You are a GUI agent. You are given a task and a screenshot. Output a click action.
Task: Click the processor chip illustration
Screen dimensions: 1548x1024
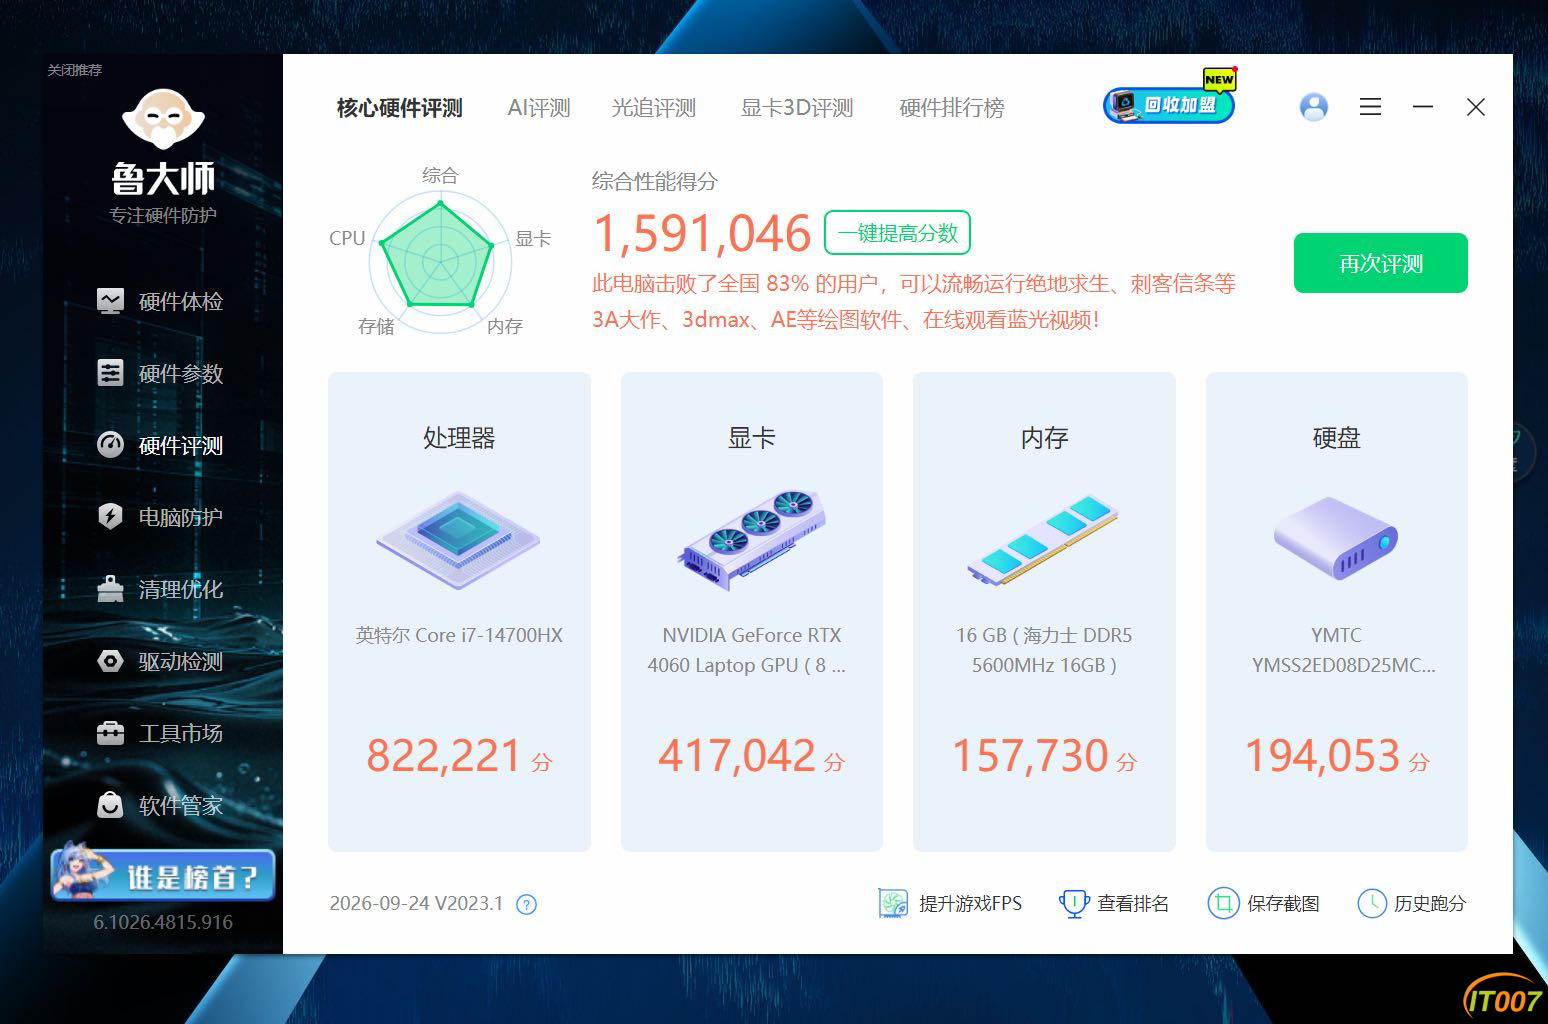tap(459, 539)
